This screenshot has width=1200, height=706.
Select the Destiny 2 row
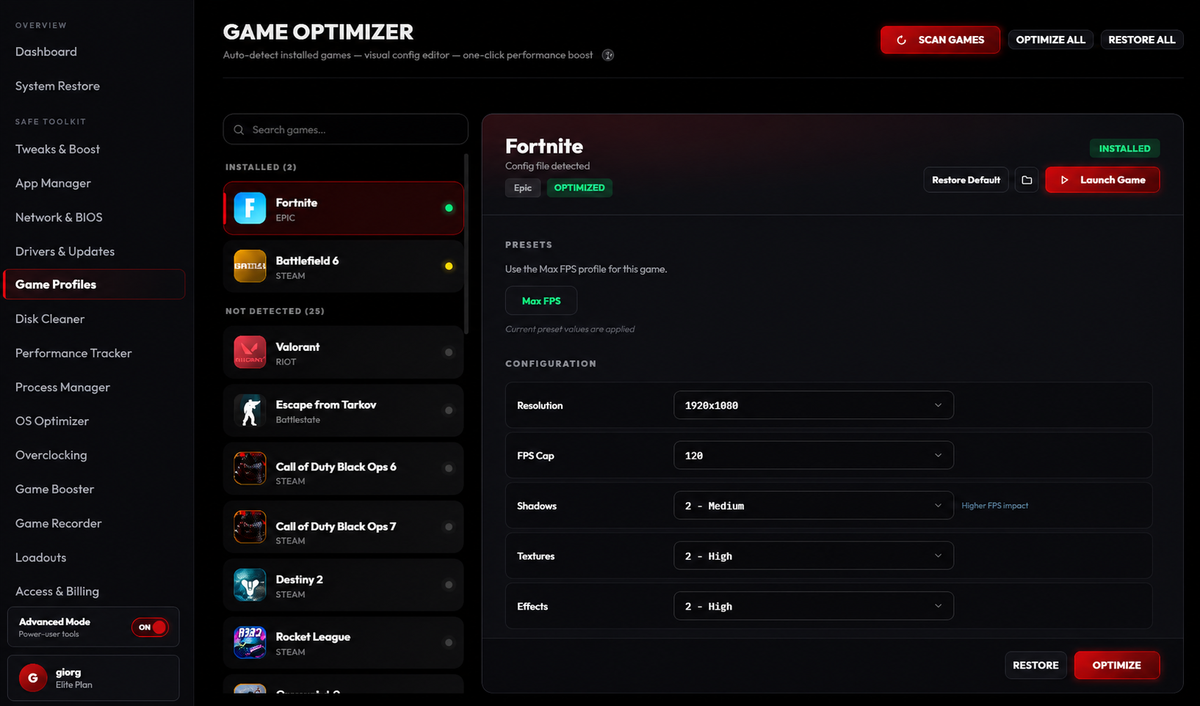click(344, 585)
